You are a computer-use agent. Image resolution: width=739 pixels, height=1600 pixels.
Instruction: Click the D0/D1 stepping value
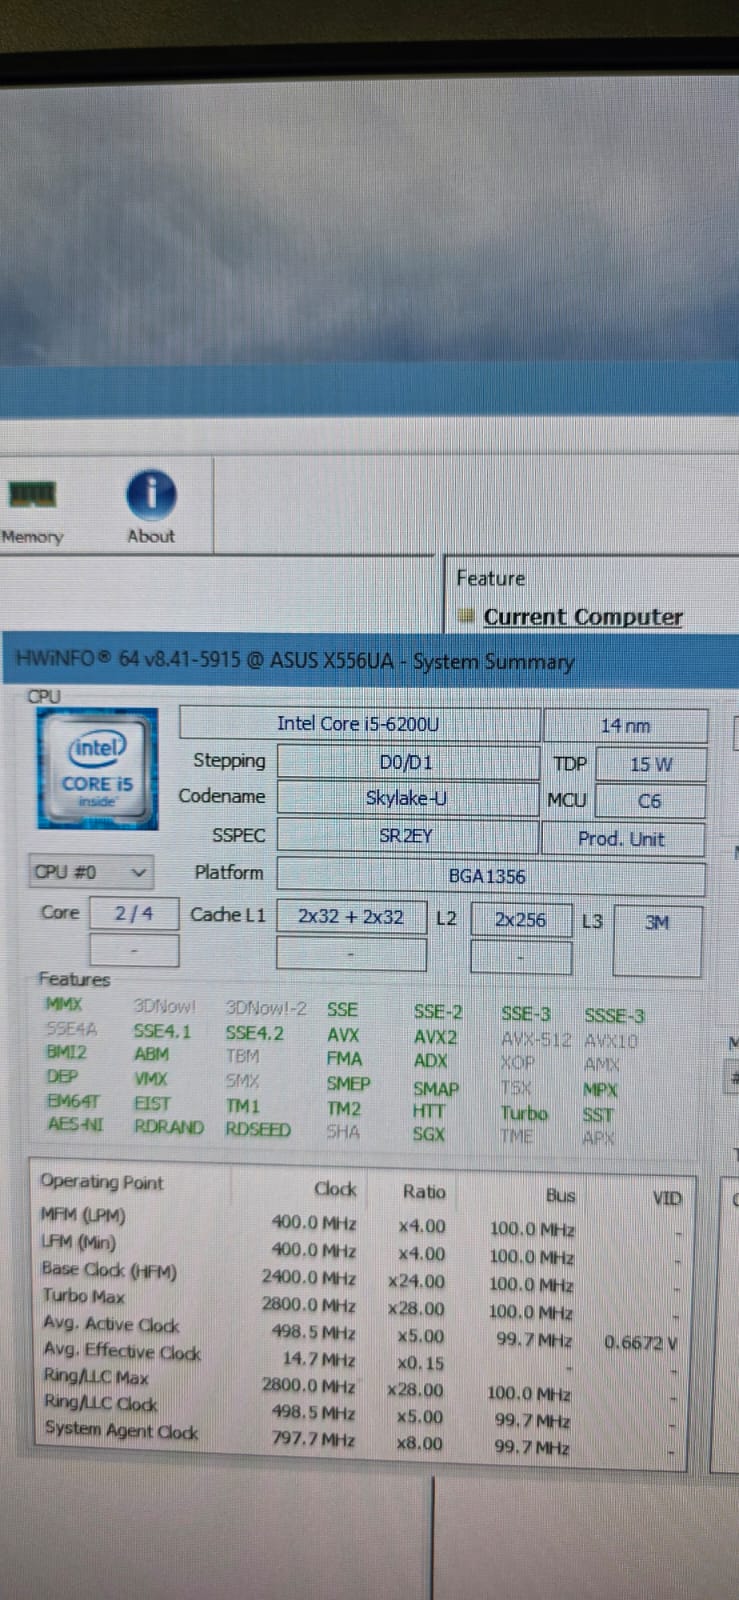[x=407, y=762]
